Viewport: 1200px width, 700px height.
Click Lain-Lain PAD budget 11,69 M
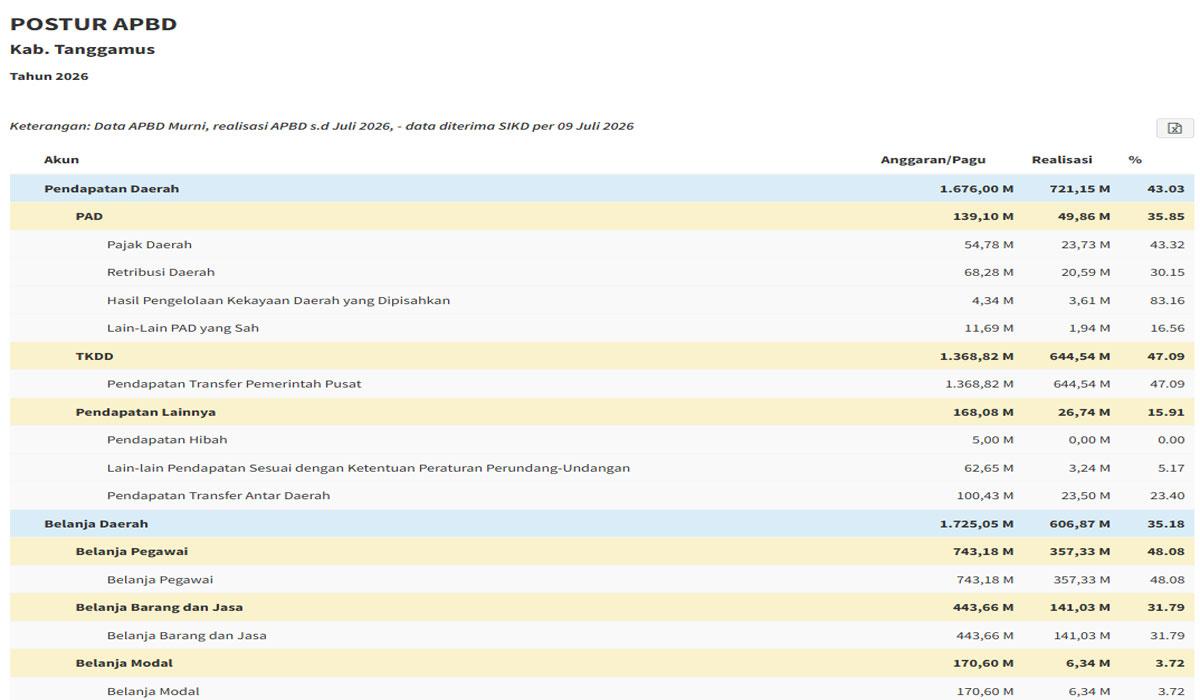click(x=989, y=329)
